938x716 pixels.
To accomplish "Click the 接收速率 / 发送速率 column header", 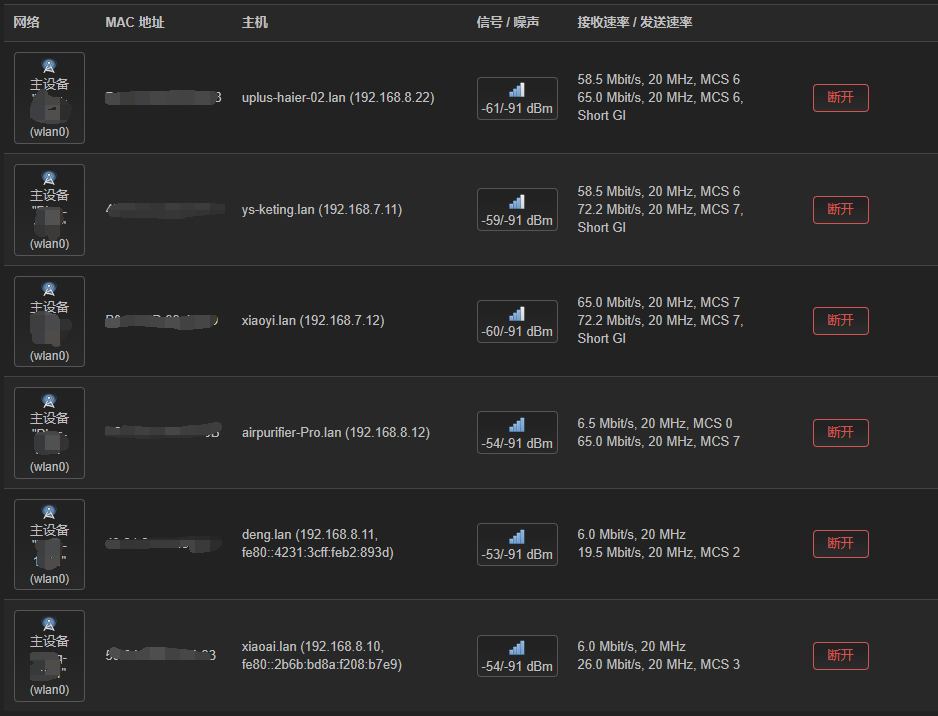I will click(635, 22).
